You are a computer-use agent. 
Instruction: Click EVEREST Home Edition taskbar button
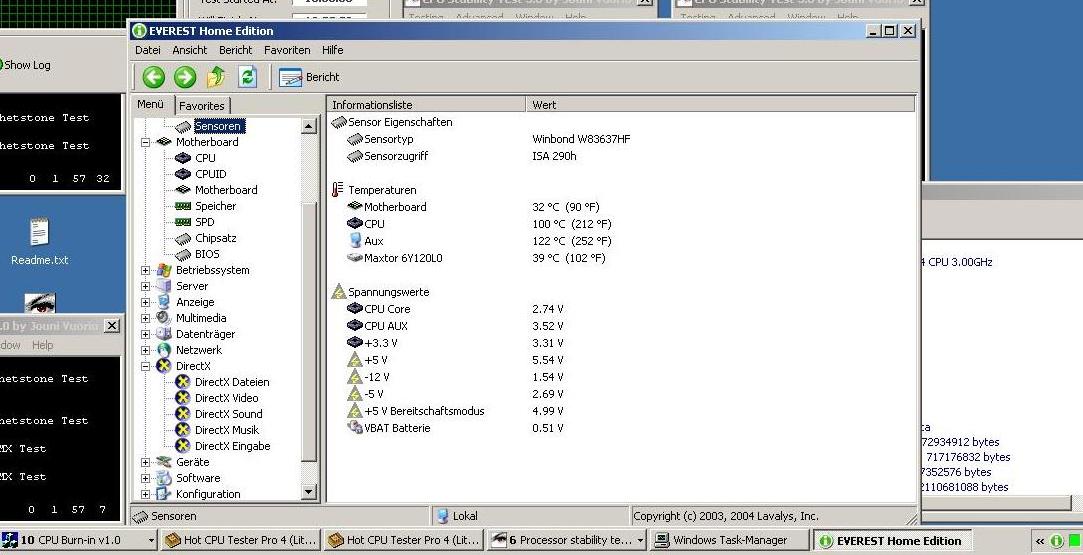[891, 541]
